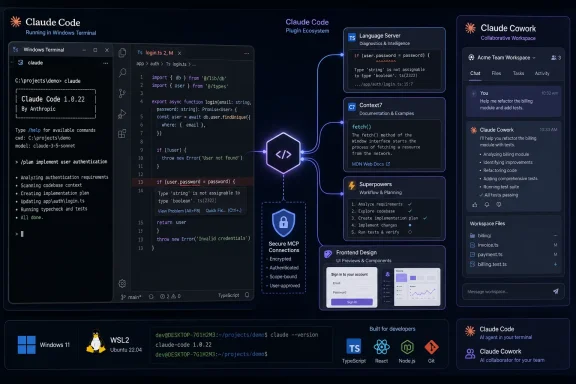Click the Message workspace input field
The height and width of the screenshot is (384, 576).
point(507,292)
